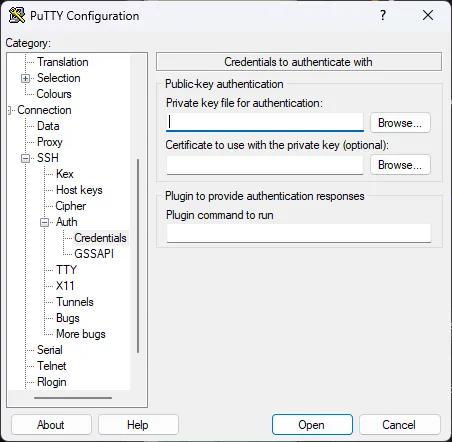Open the Host keys settings

(x=79, y=190)
